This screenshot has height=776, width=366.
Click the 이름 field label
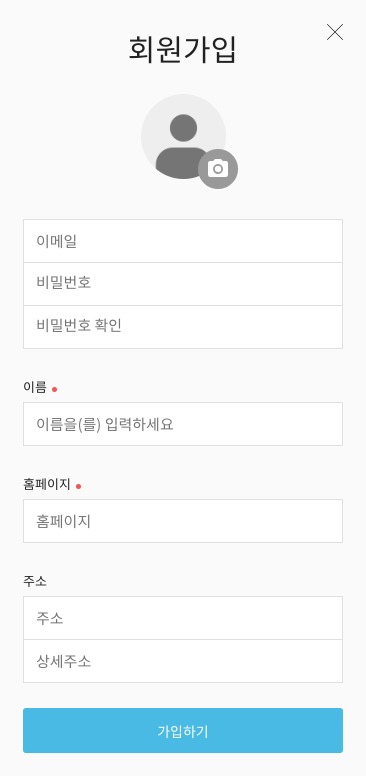(35, 387)
